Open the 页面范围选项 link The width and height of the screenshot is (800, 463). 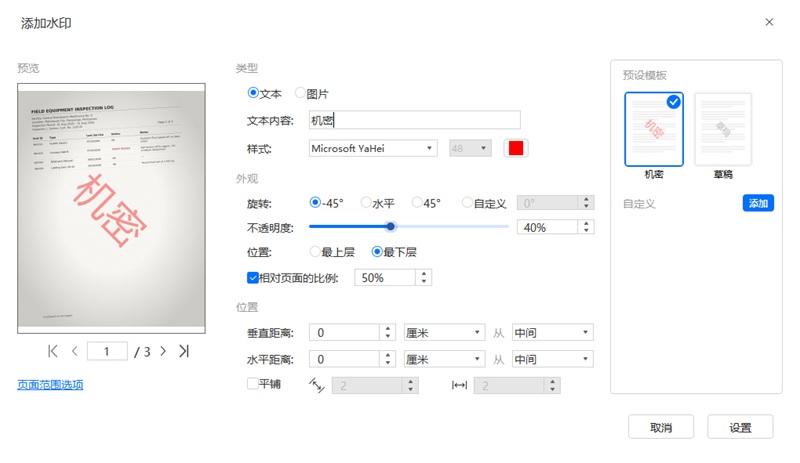pos(50,384)
